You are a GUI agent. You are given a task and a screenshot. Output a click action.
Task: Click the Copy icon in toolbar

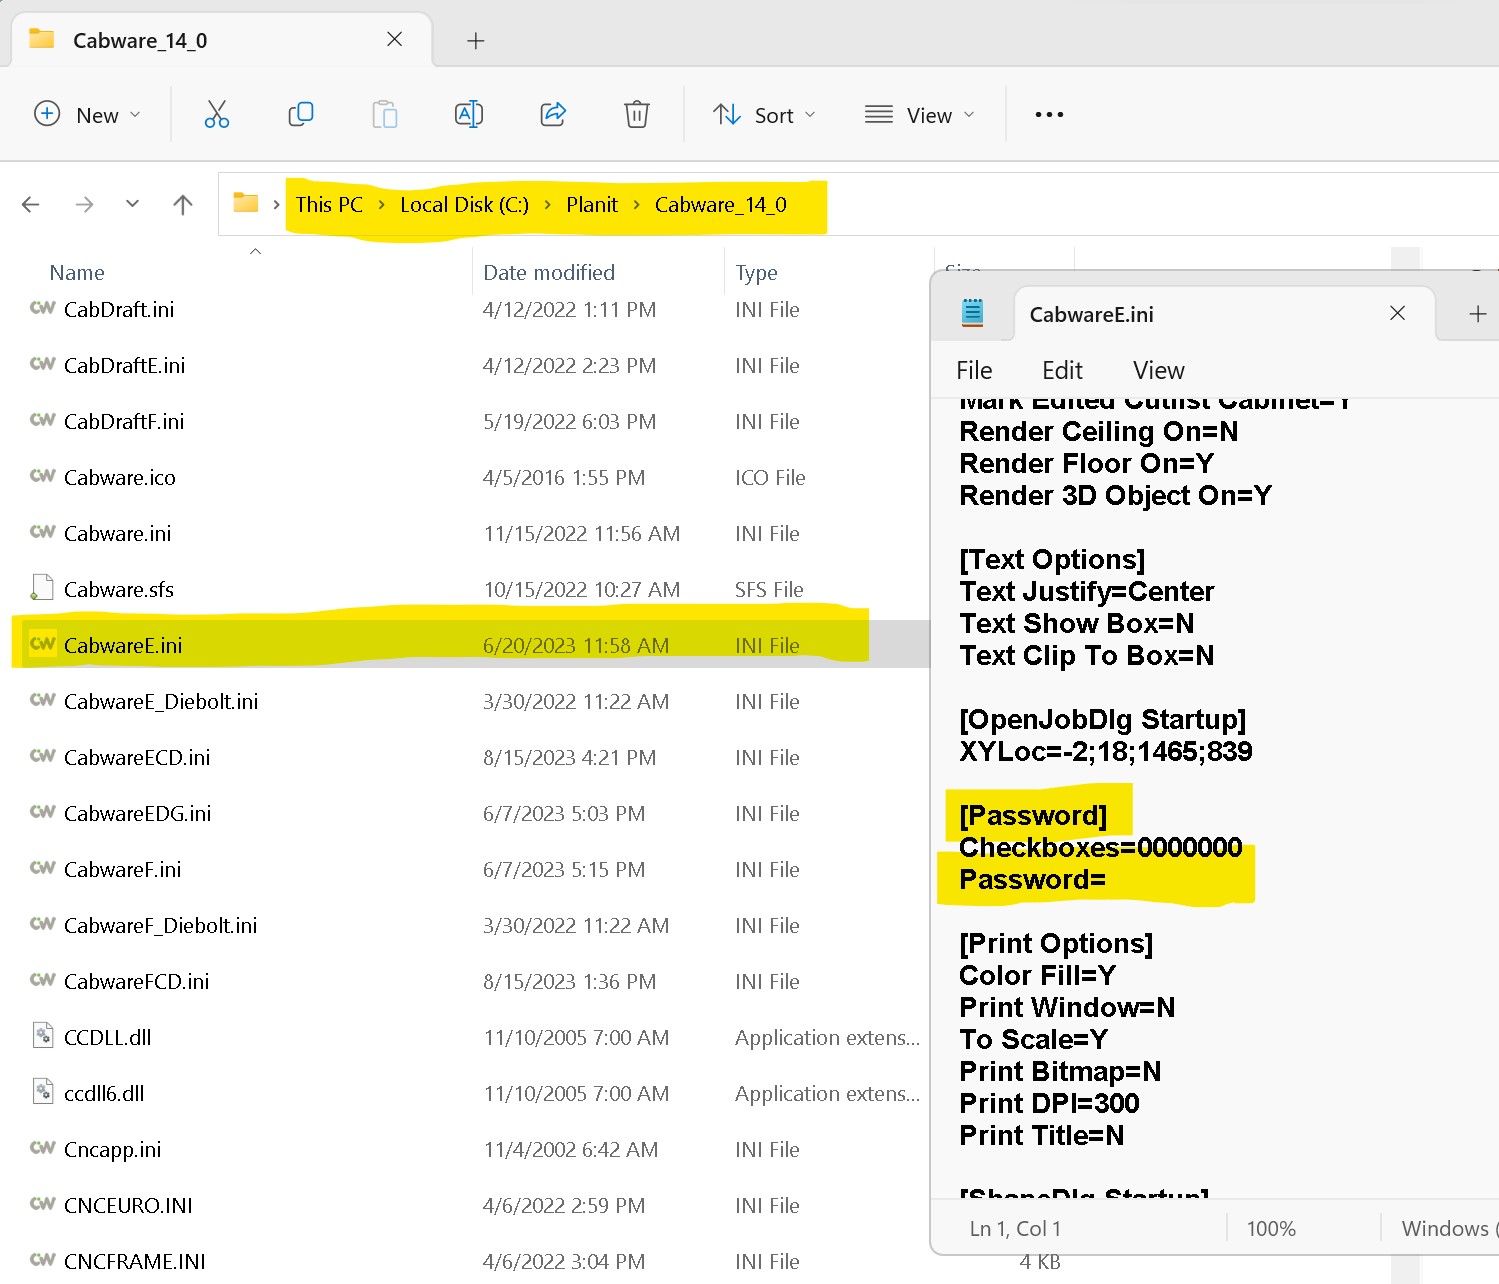pyautogui.click(x=301, y=115)
